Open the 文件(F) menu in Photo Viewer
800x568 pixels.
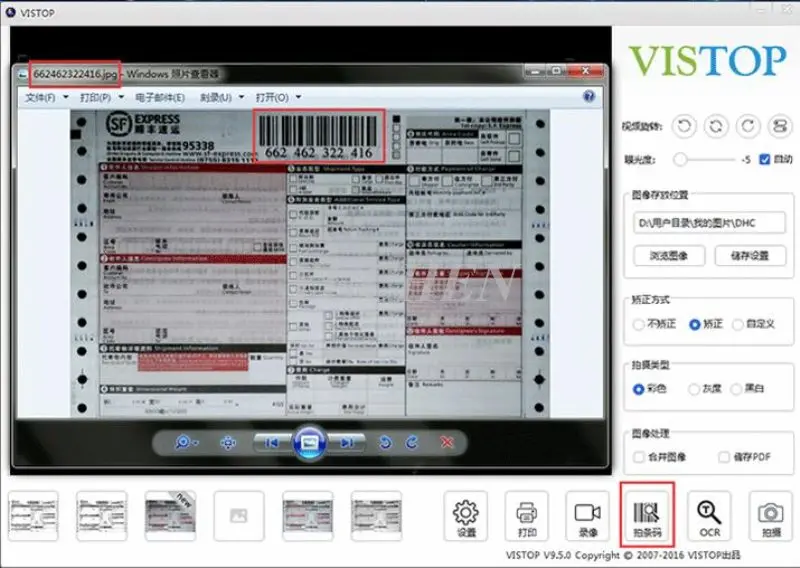click(x=40, y=97)
